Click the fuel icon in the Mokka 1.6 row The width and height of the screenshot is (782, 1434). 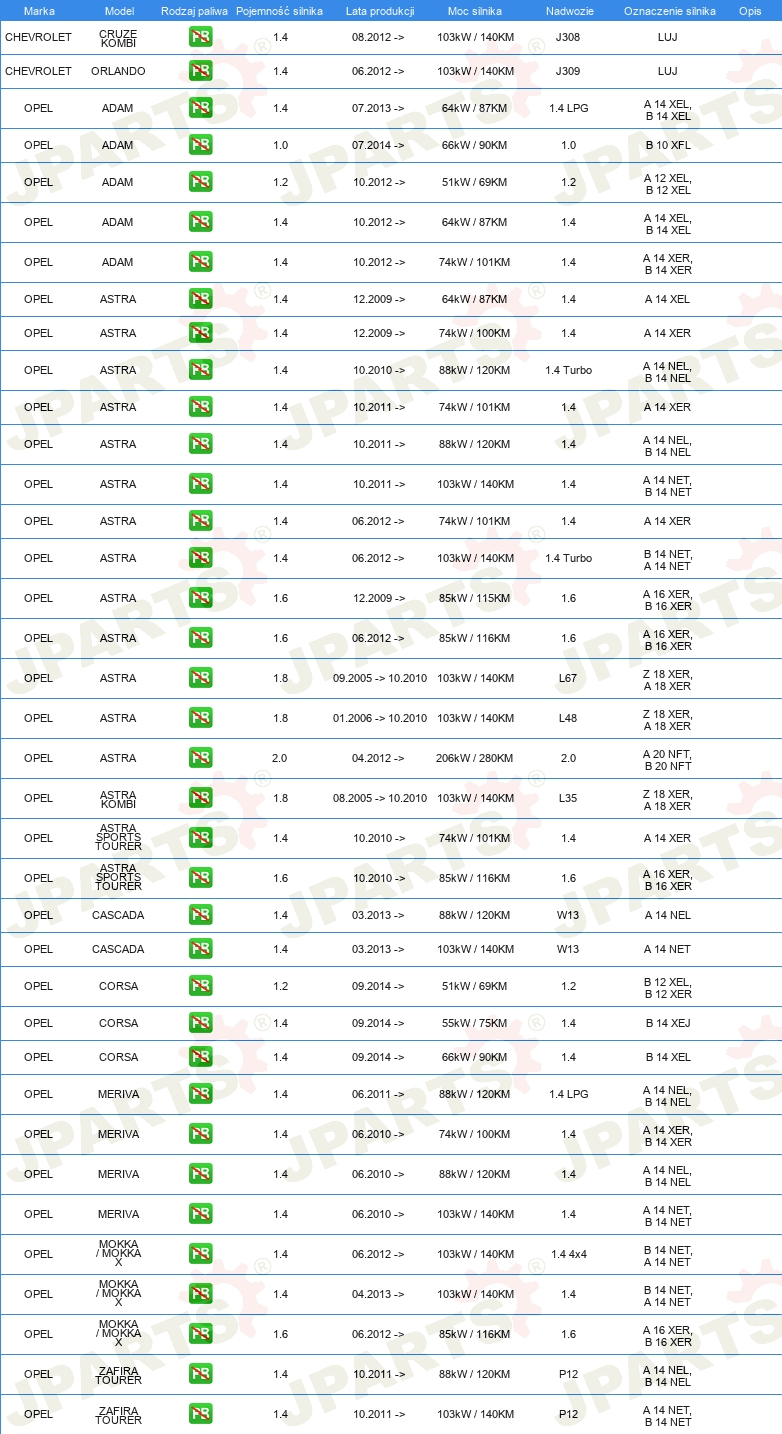(x=200, y=1334)
